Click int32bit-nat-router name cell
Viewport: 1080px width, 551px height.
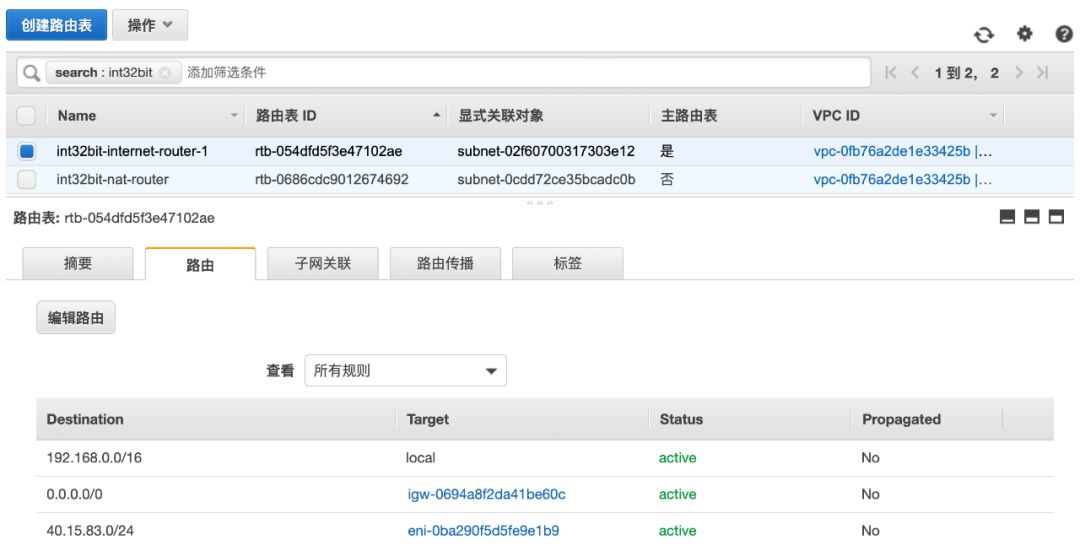[x=112, y=180]
